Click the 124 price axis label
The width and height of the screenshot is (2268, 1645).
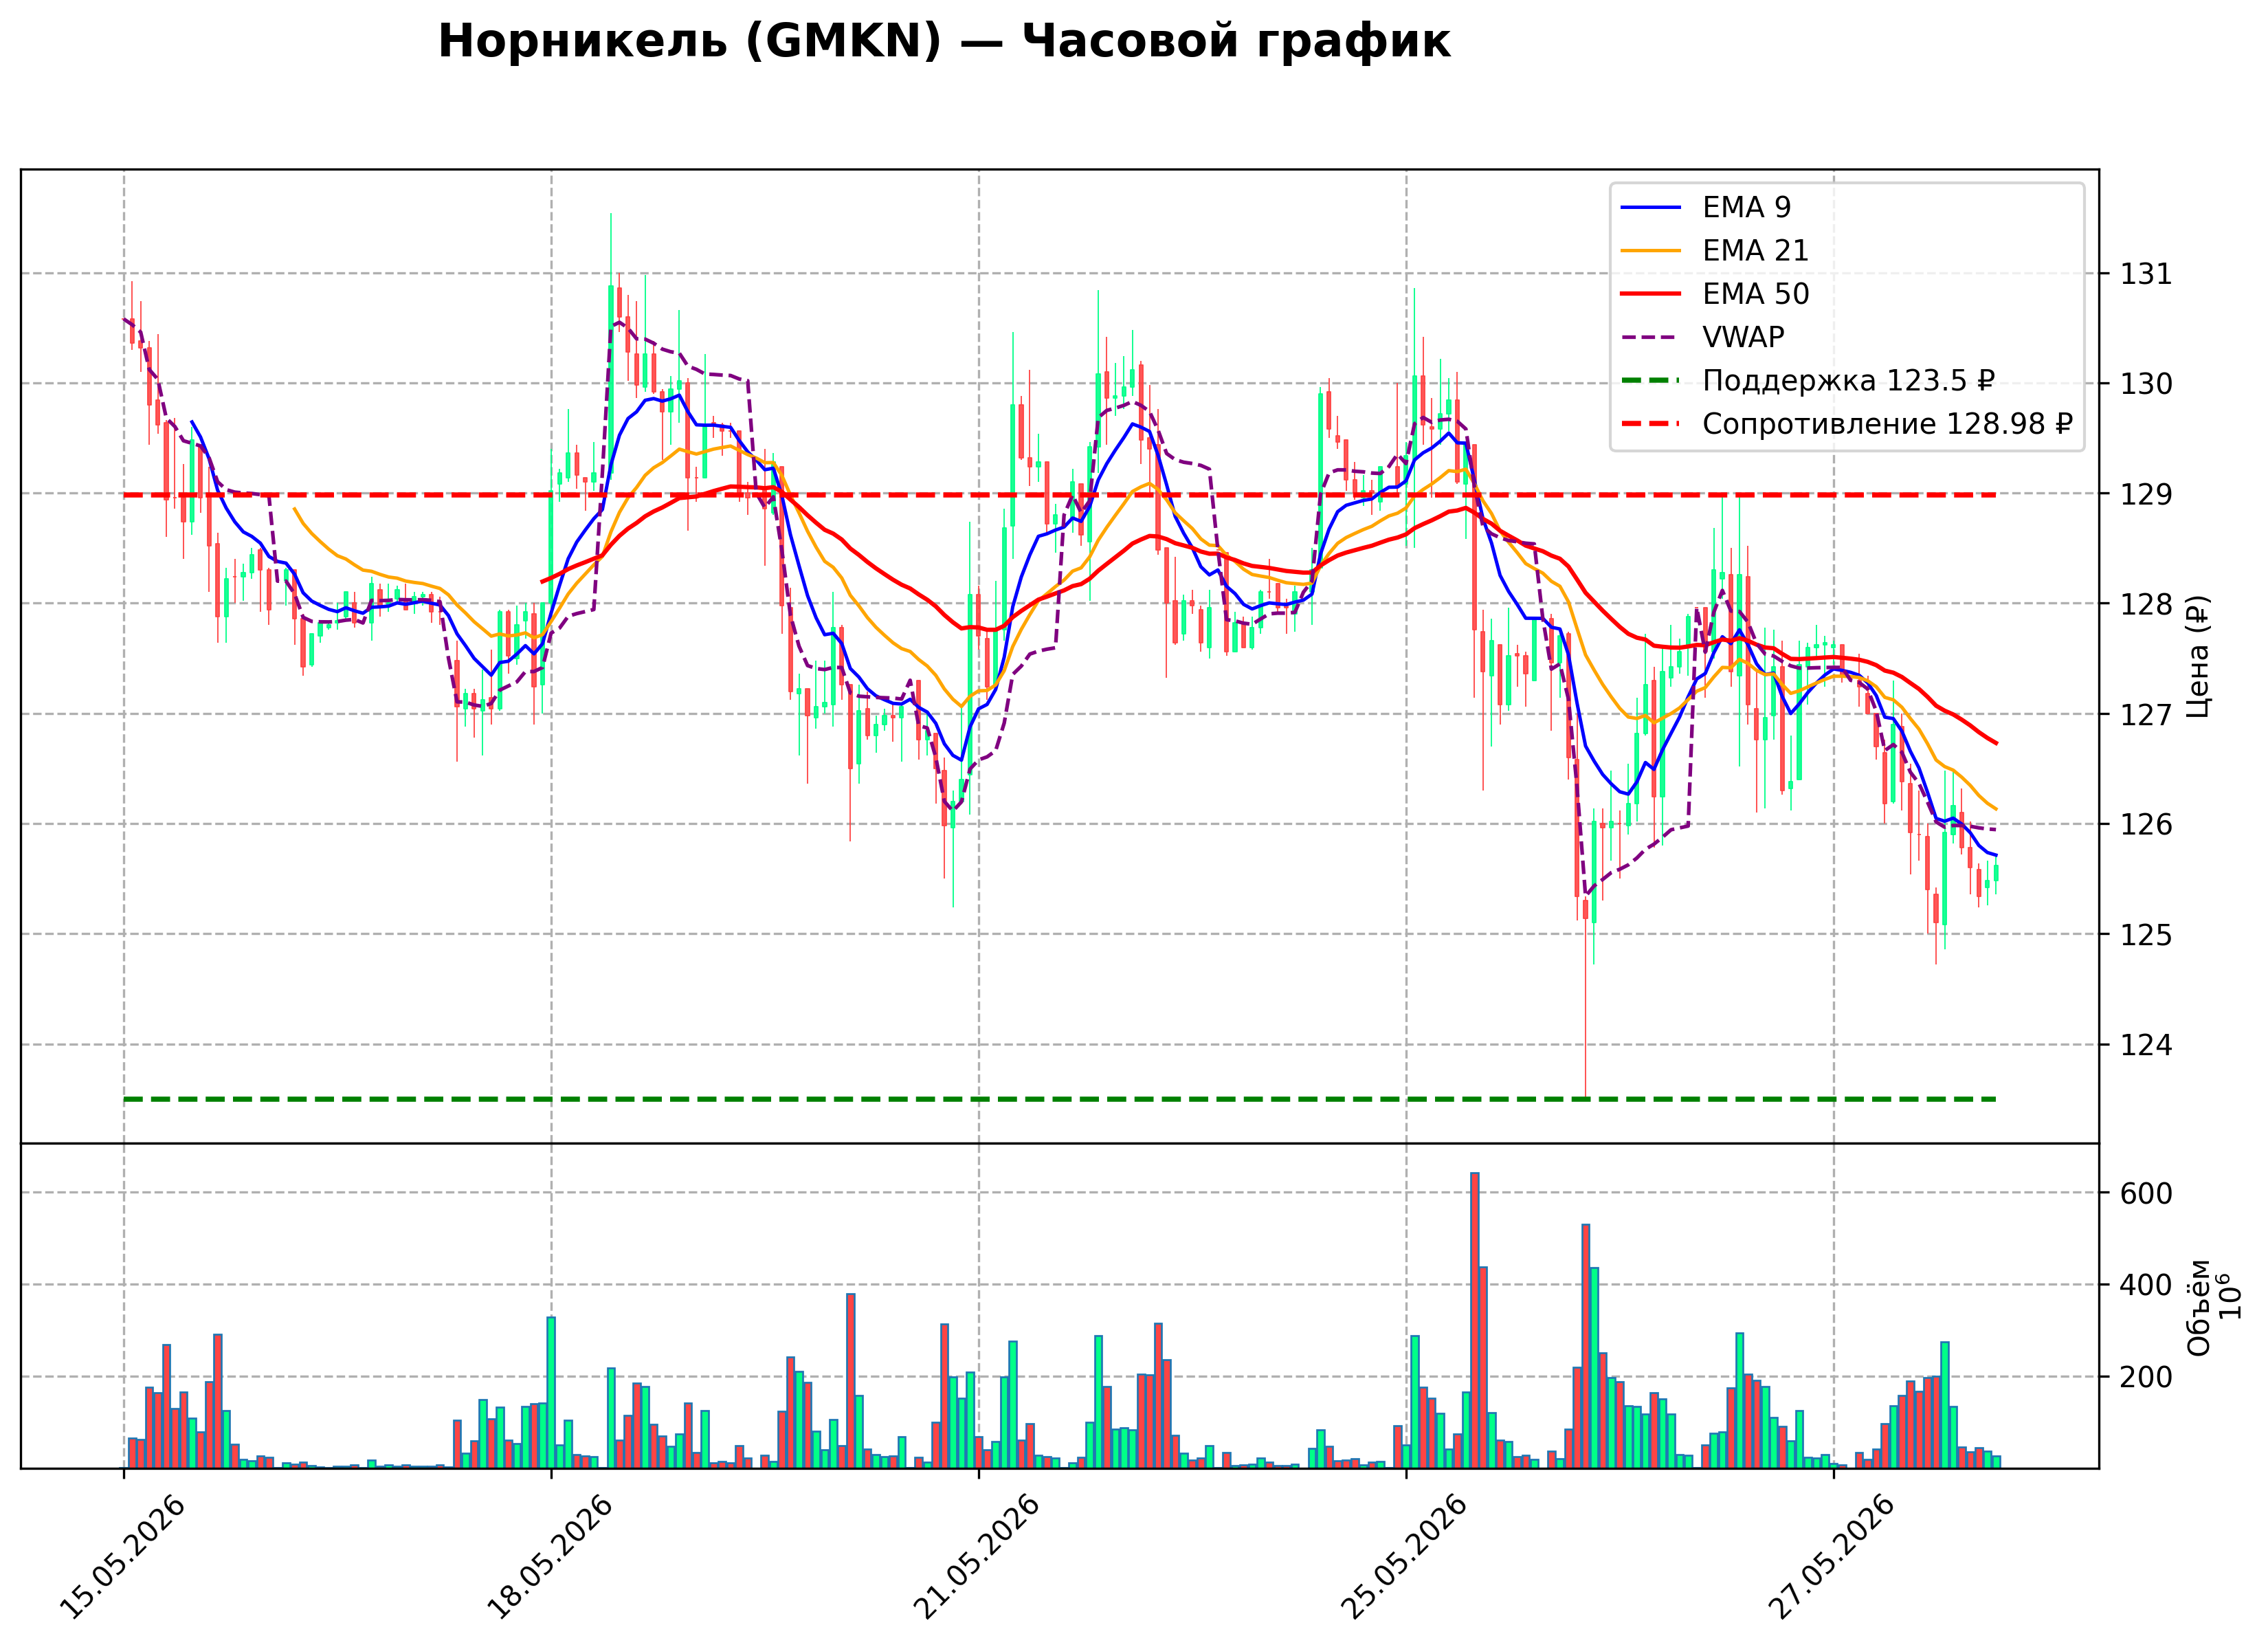point(2146,1045)
